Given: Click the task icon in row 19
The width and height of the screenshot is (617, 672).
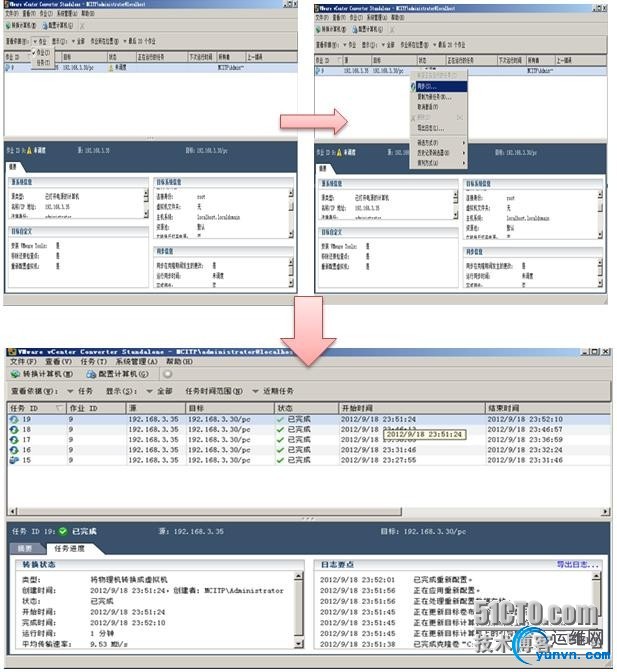Looking at the screenshot, I should coord(14,419).
